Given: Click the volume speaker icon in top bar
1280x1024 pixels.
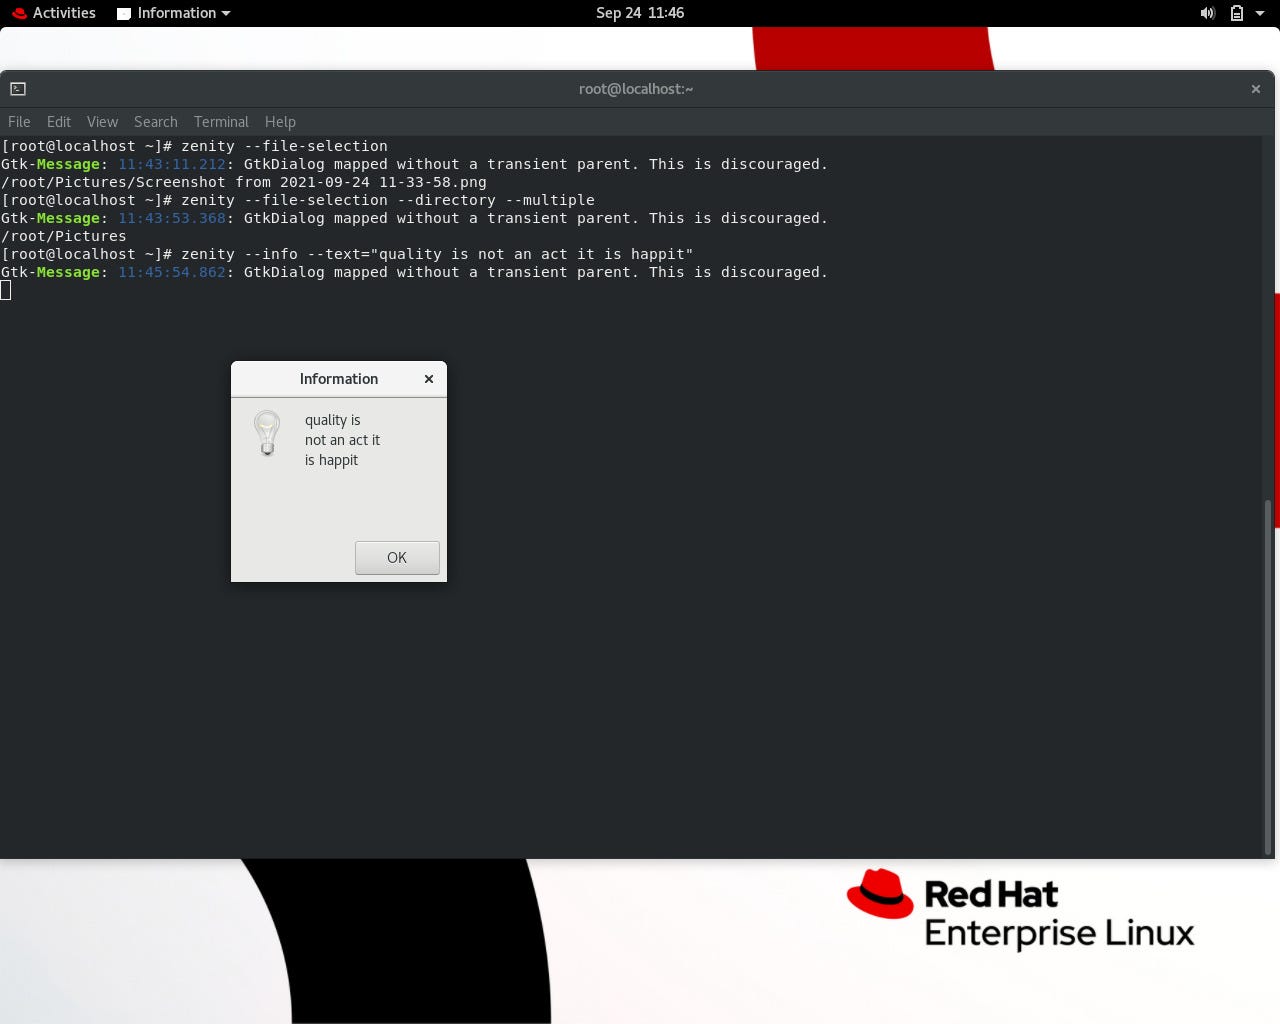Looking at the screenshot, I should [x=1207, y=13].
